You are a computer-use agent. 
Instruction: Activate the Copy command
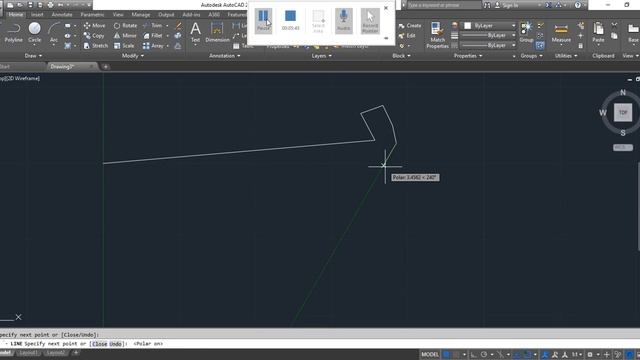(x=94, y=36)
